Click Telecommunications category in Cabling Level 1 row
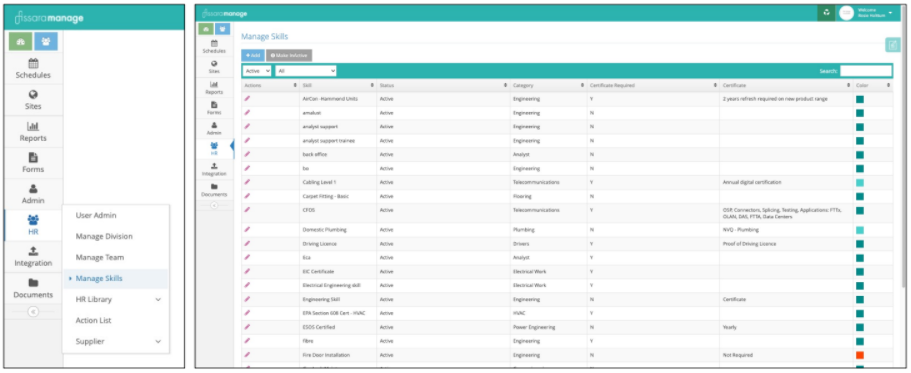 coord(536,182)
